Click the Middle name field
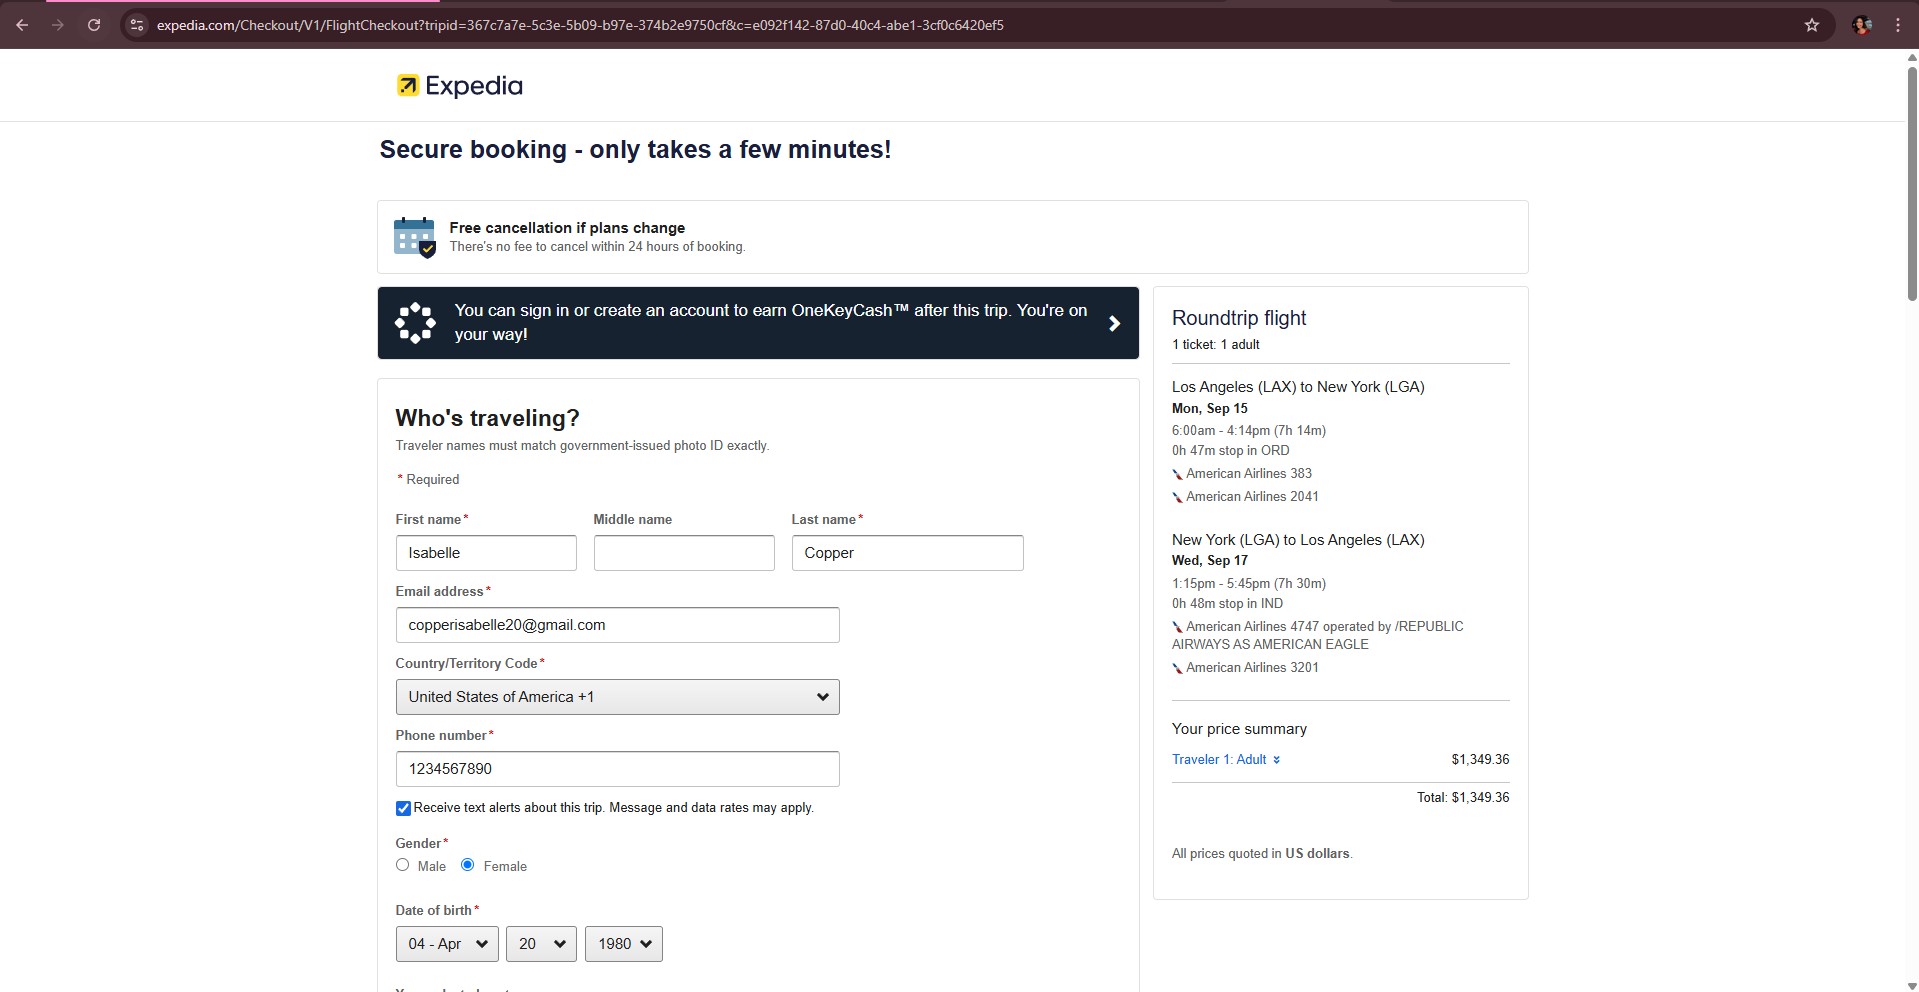 click(x=684, y=553)
